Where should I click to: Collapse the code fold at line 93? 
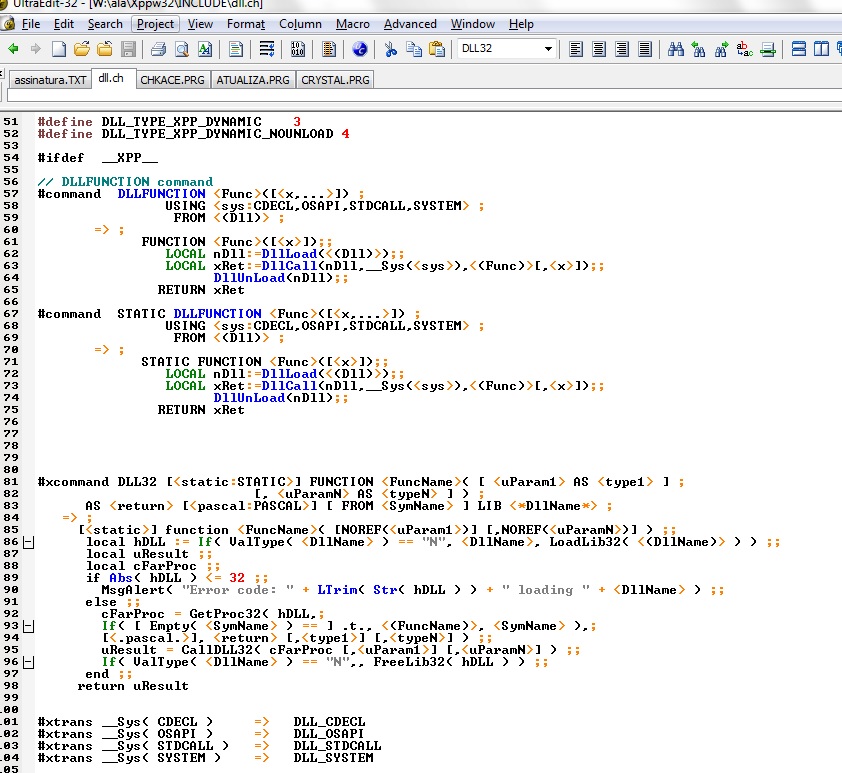[x=28, y=626]
